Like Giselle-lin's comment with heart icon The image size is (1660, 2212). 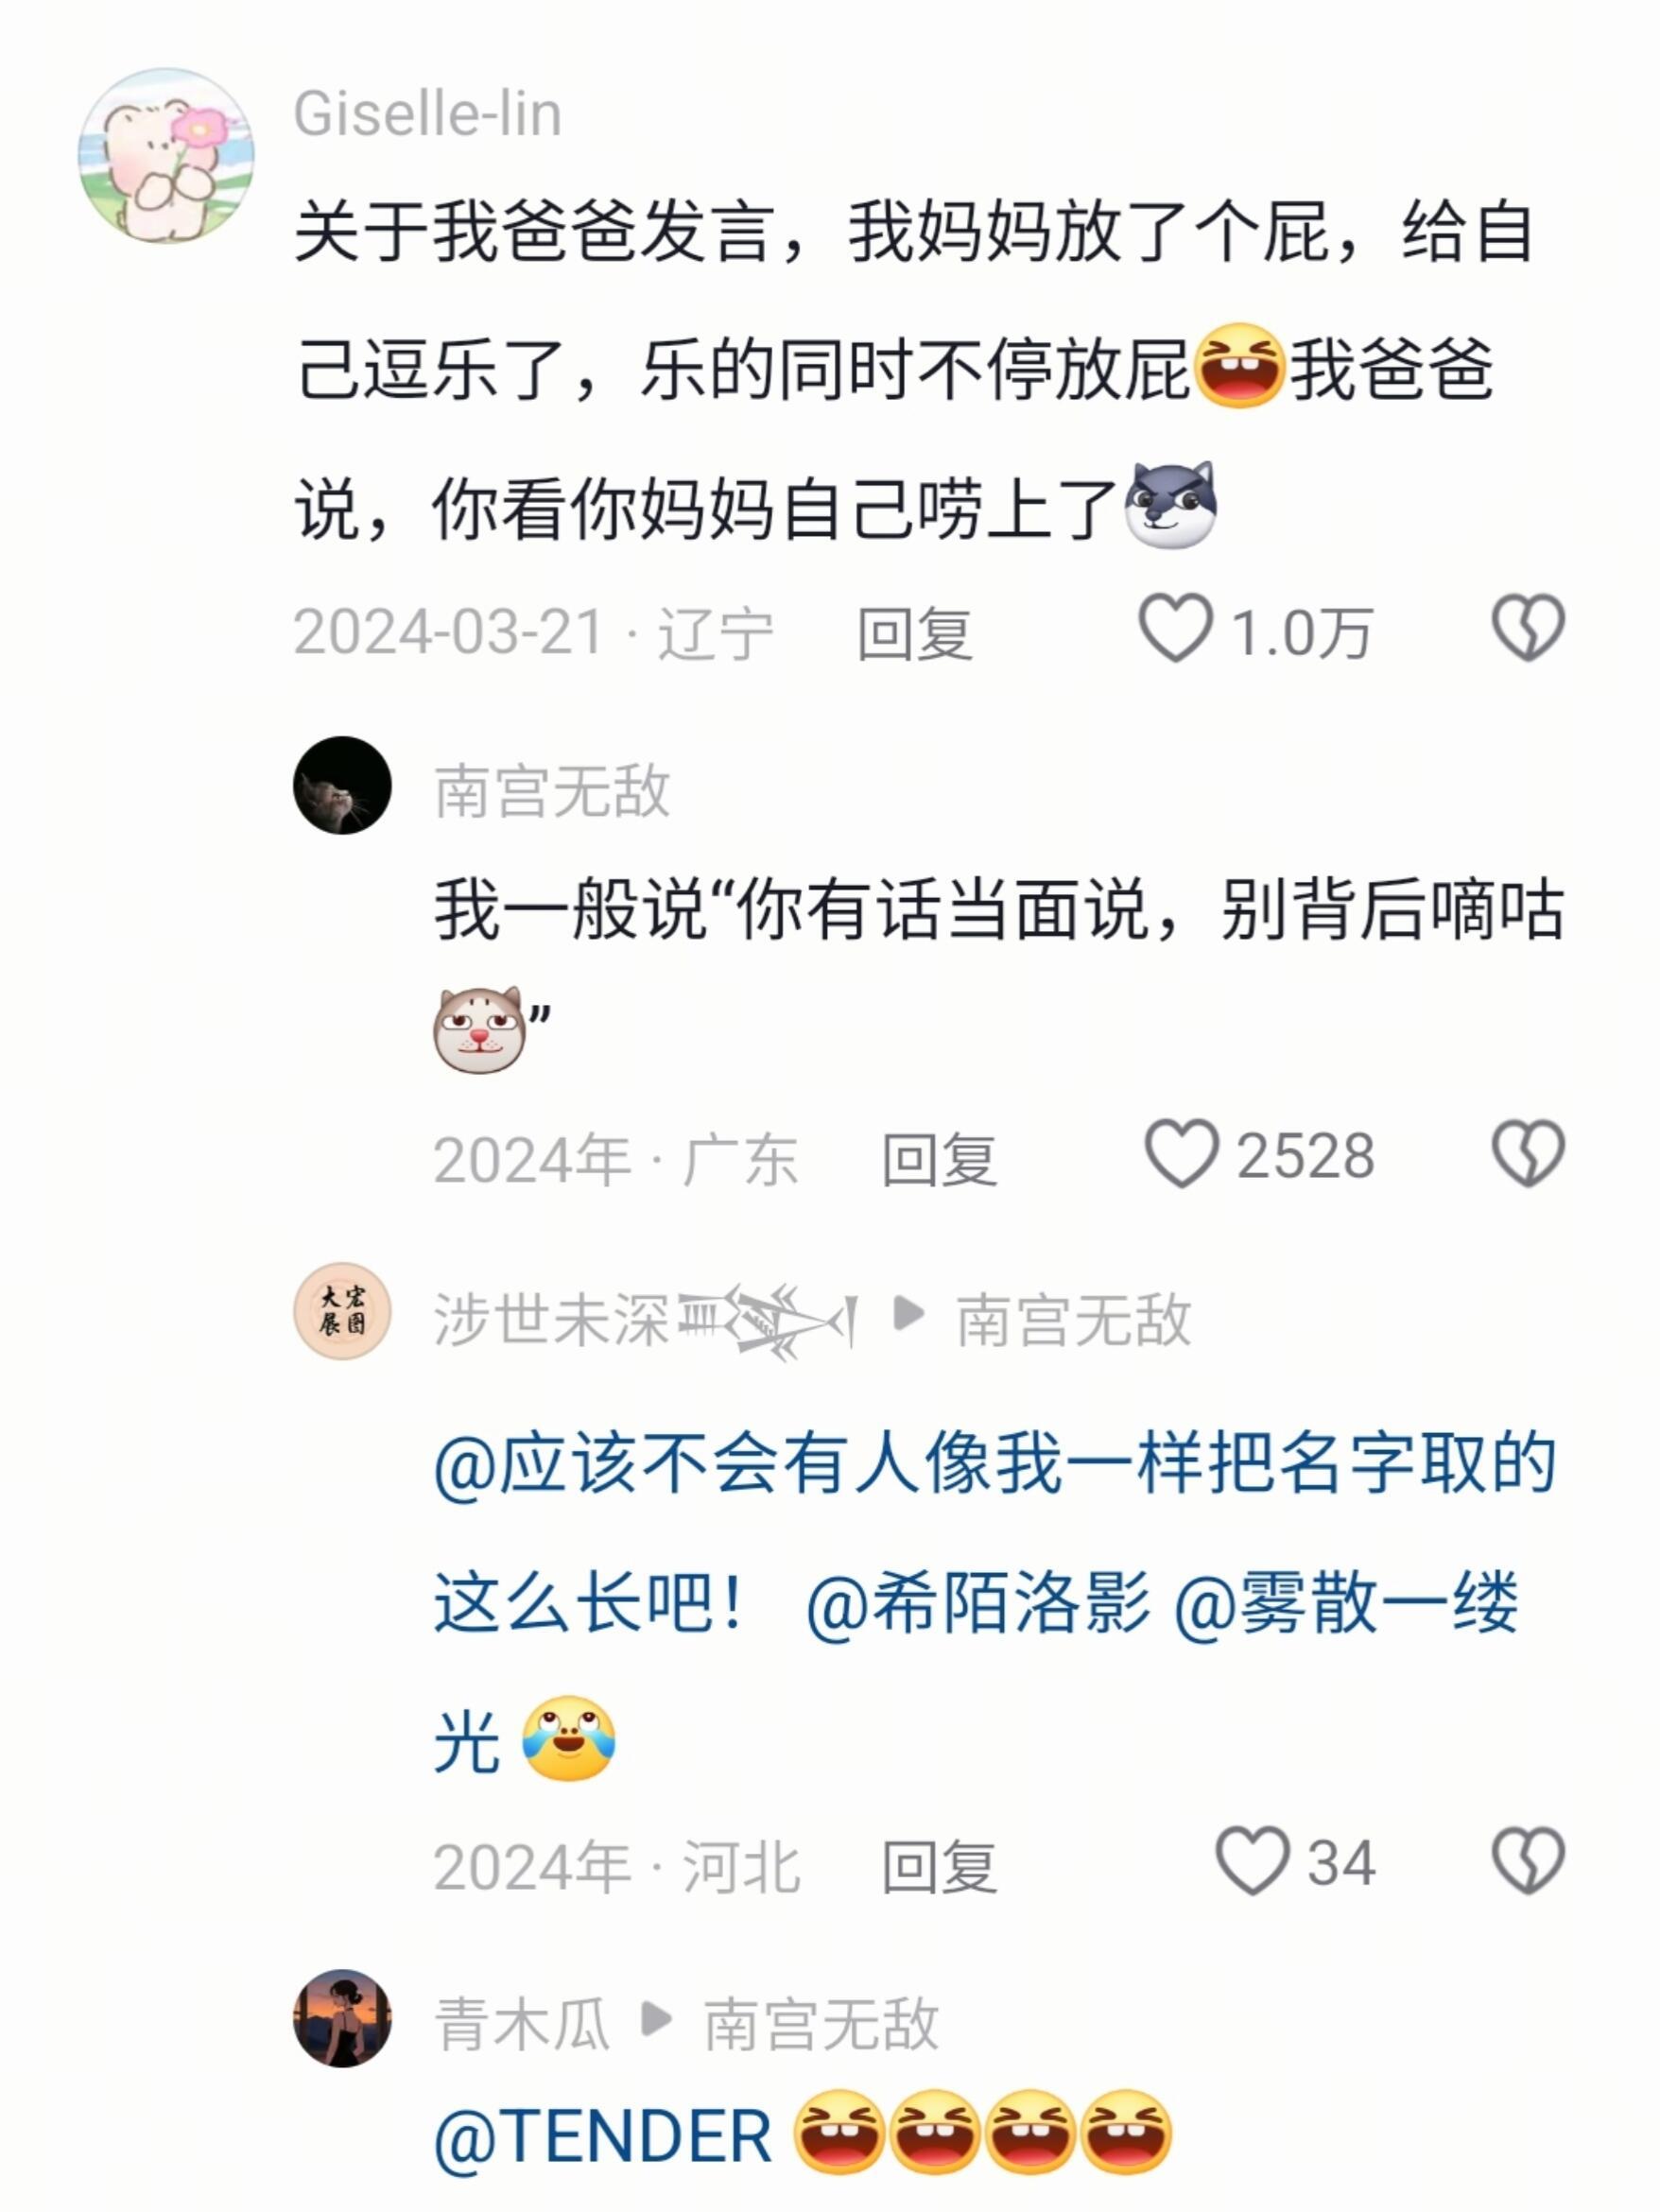pyautogui.click(x=1176, y=629)
